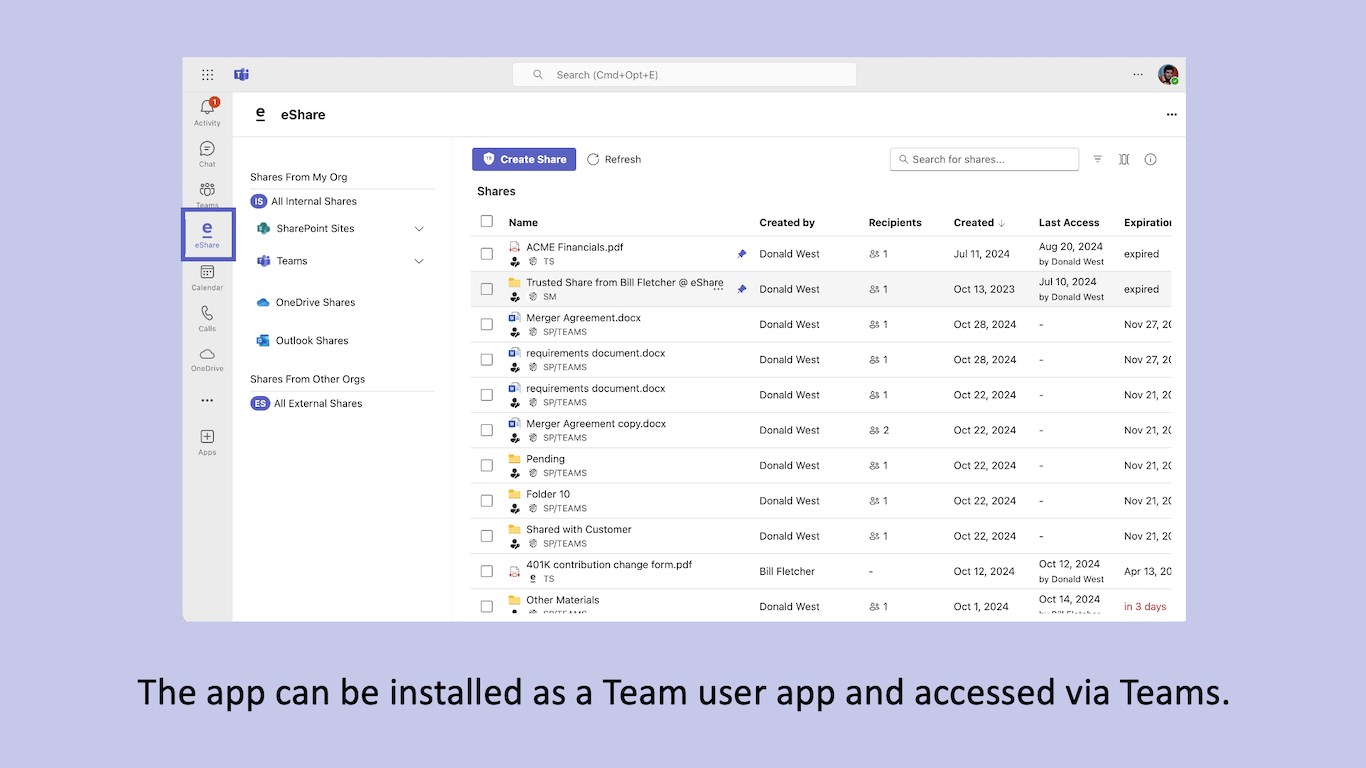Click the Refresh button

[614, 159]
